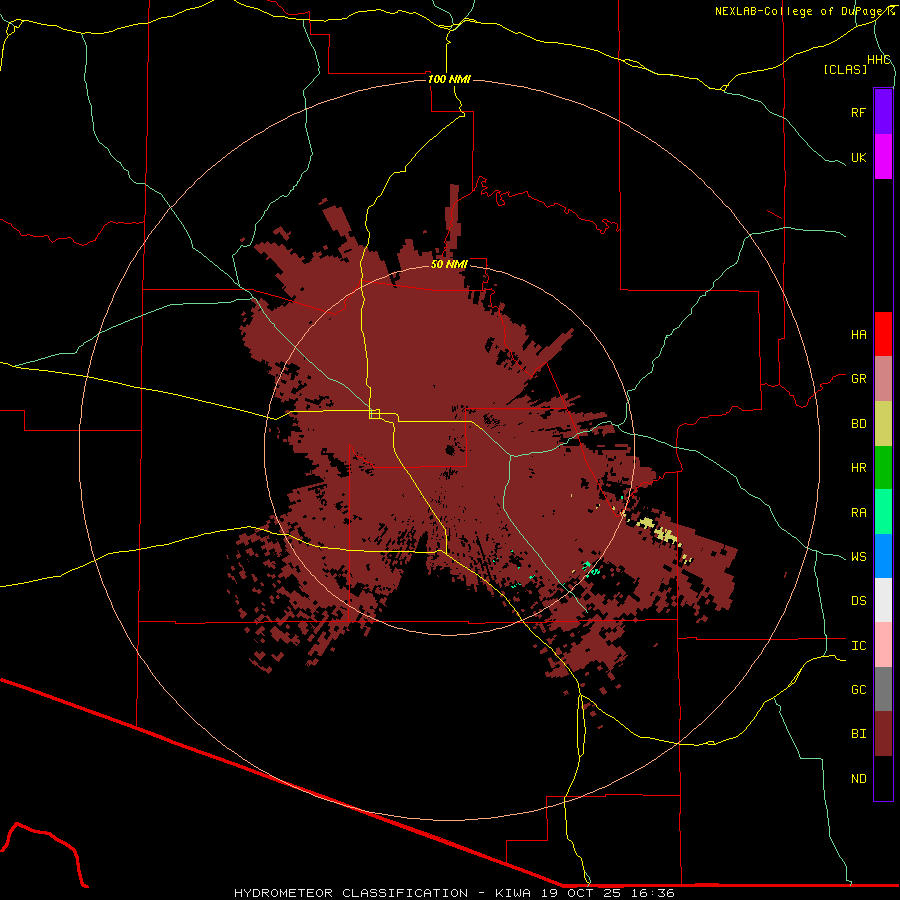The height and width of the screenshot is (900, 900).
Task: Click the yellow big-drops echo cluster
Action: [657, 529]
